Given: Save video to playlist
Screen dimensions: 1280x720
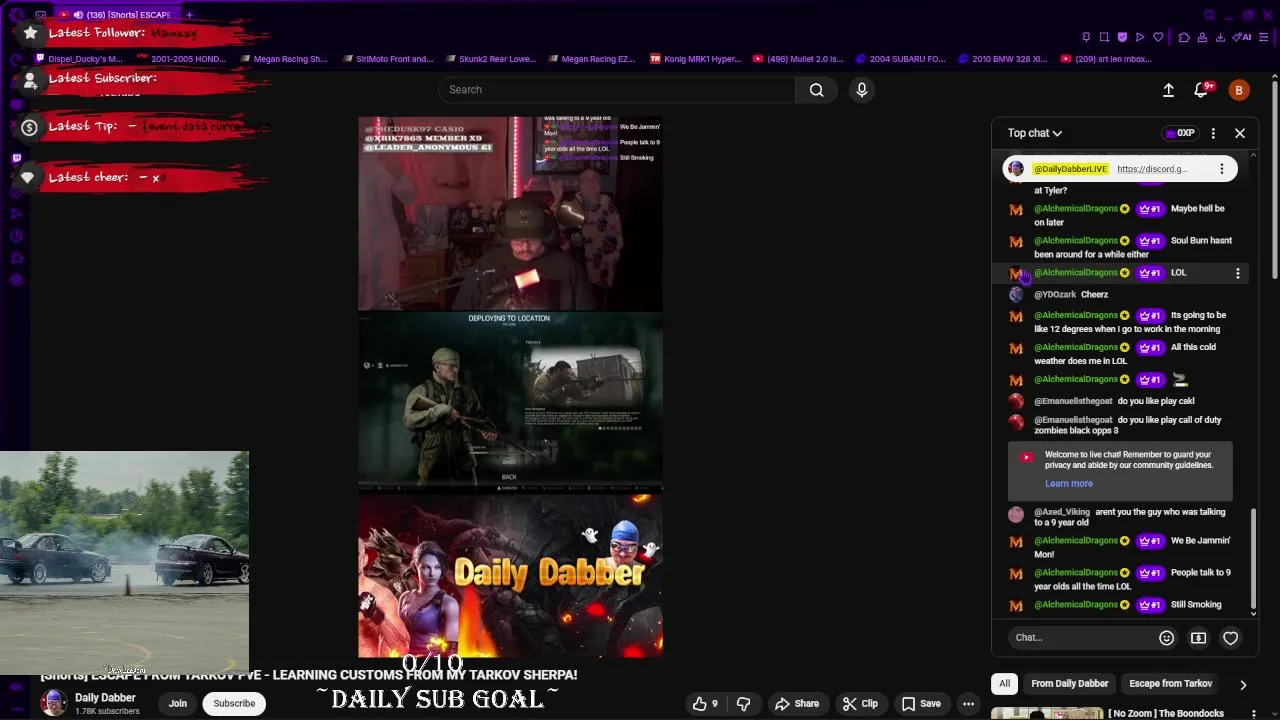Looking at the screenshot, I should (x=921, y=704).
